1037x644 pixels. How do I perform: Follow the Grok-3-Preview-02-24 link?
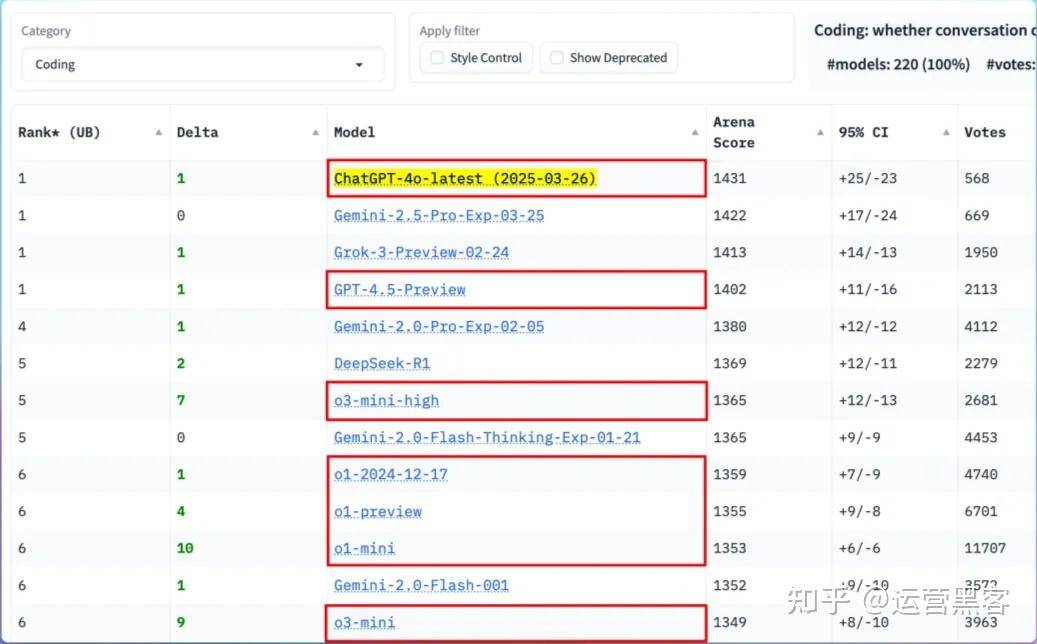(421, 253)
